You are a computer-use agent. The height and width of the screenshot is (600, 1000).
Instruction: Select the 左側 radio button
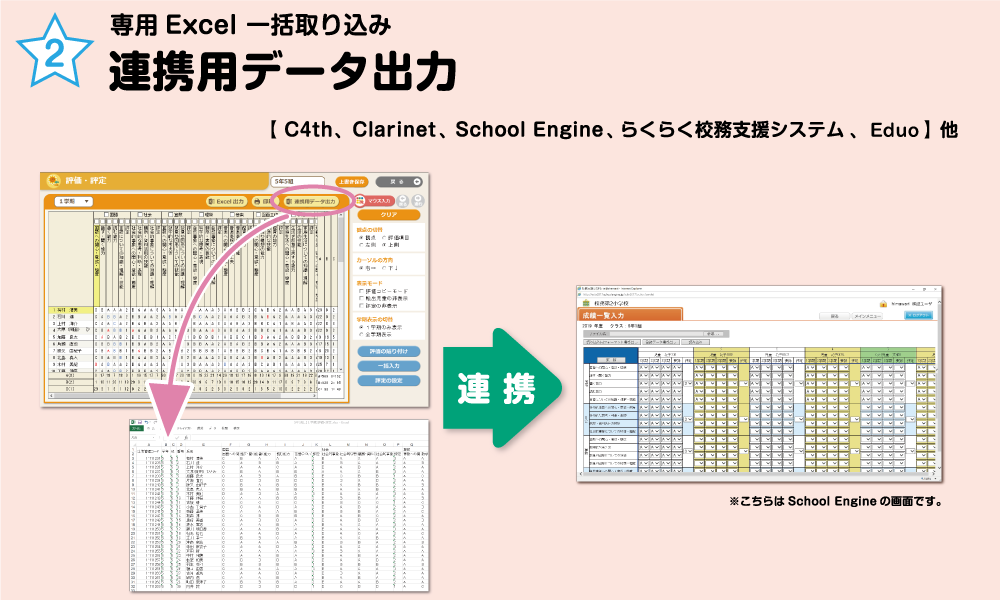(362, 245)
